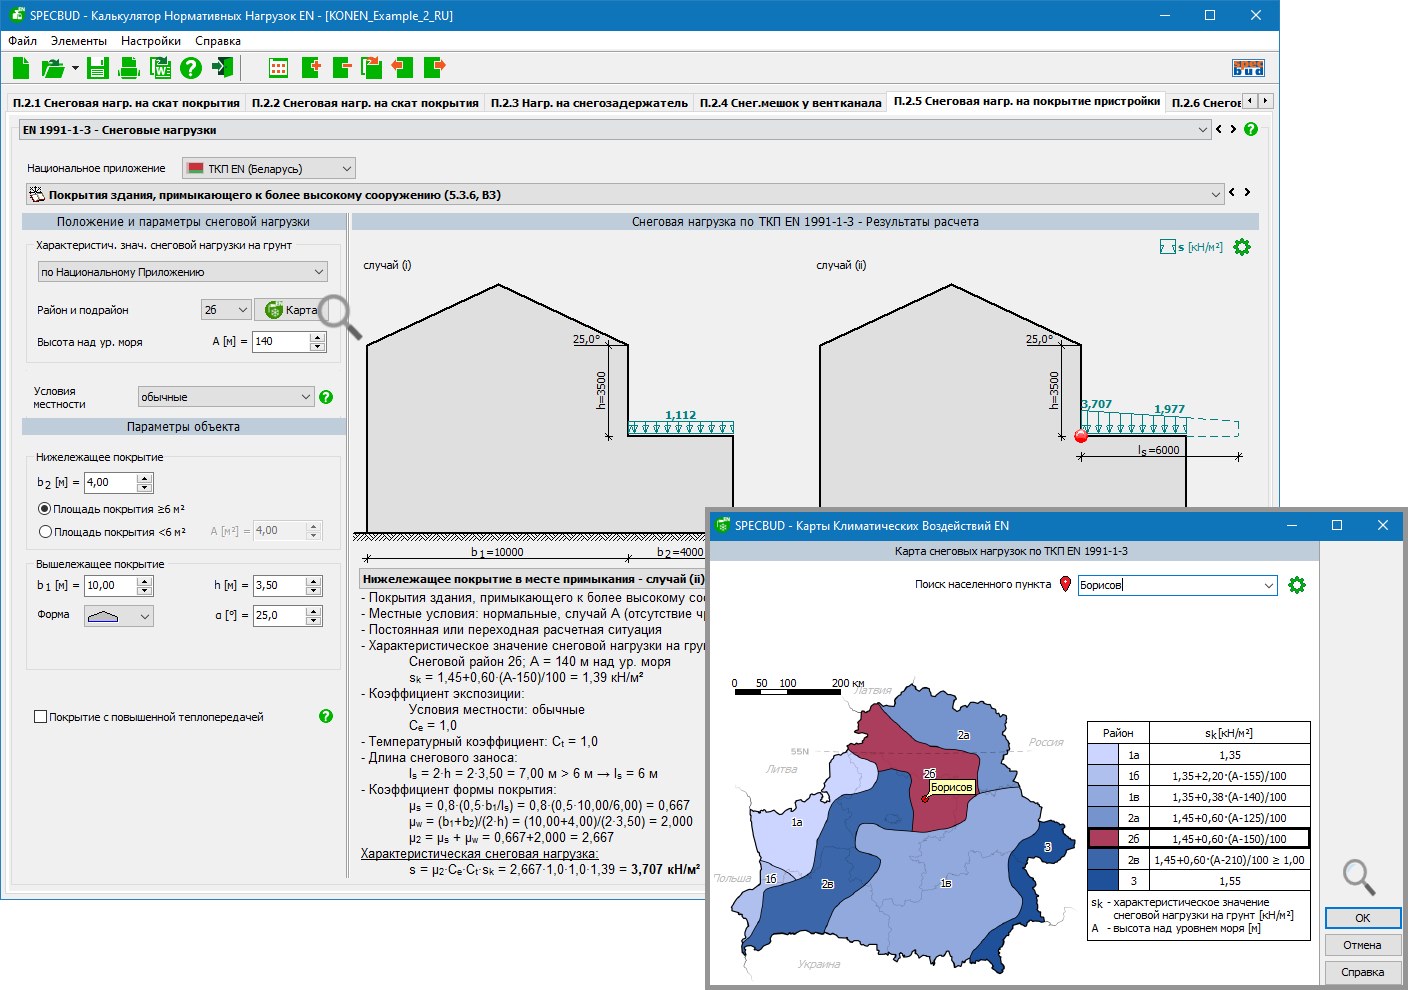Export to Word document icon
1408x990 pixels.
pyautogui.click(x=160, y=68)
